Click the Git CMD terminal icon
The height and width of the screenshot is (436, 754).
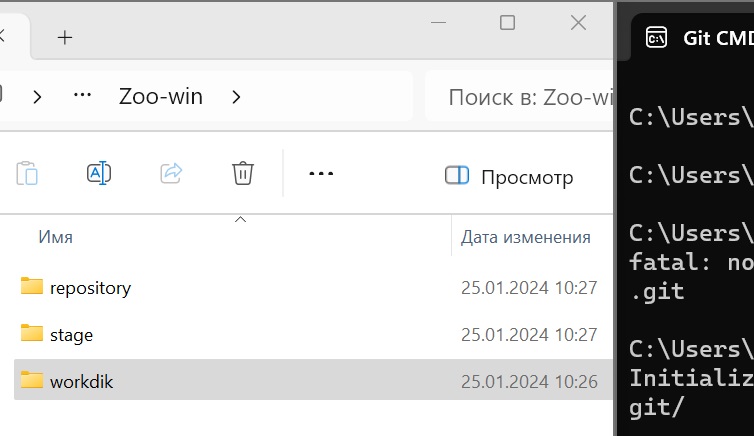click(656, 37)
